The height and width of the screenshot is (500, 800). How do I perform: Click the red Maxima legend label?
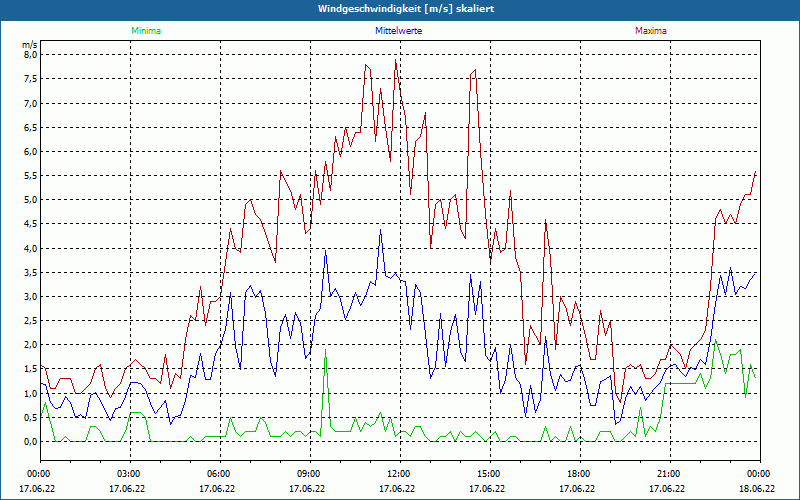651,31
